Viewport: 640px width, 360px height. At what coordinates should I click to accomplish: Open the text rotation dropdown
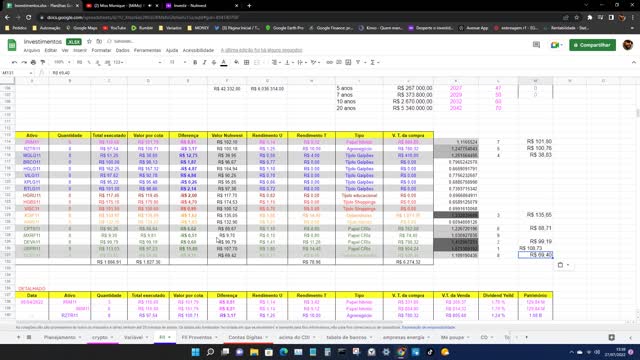[x=315, y=62]
